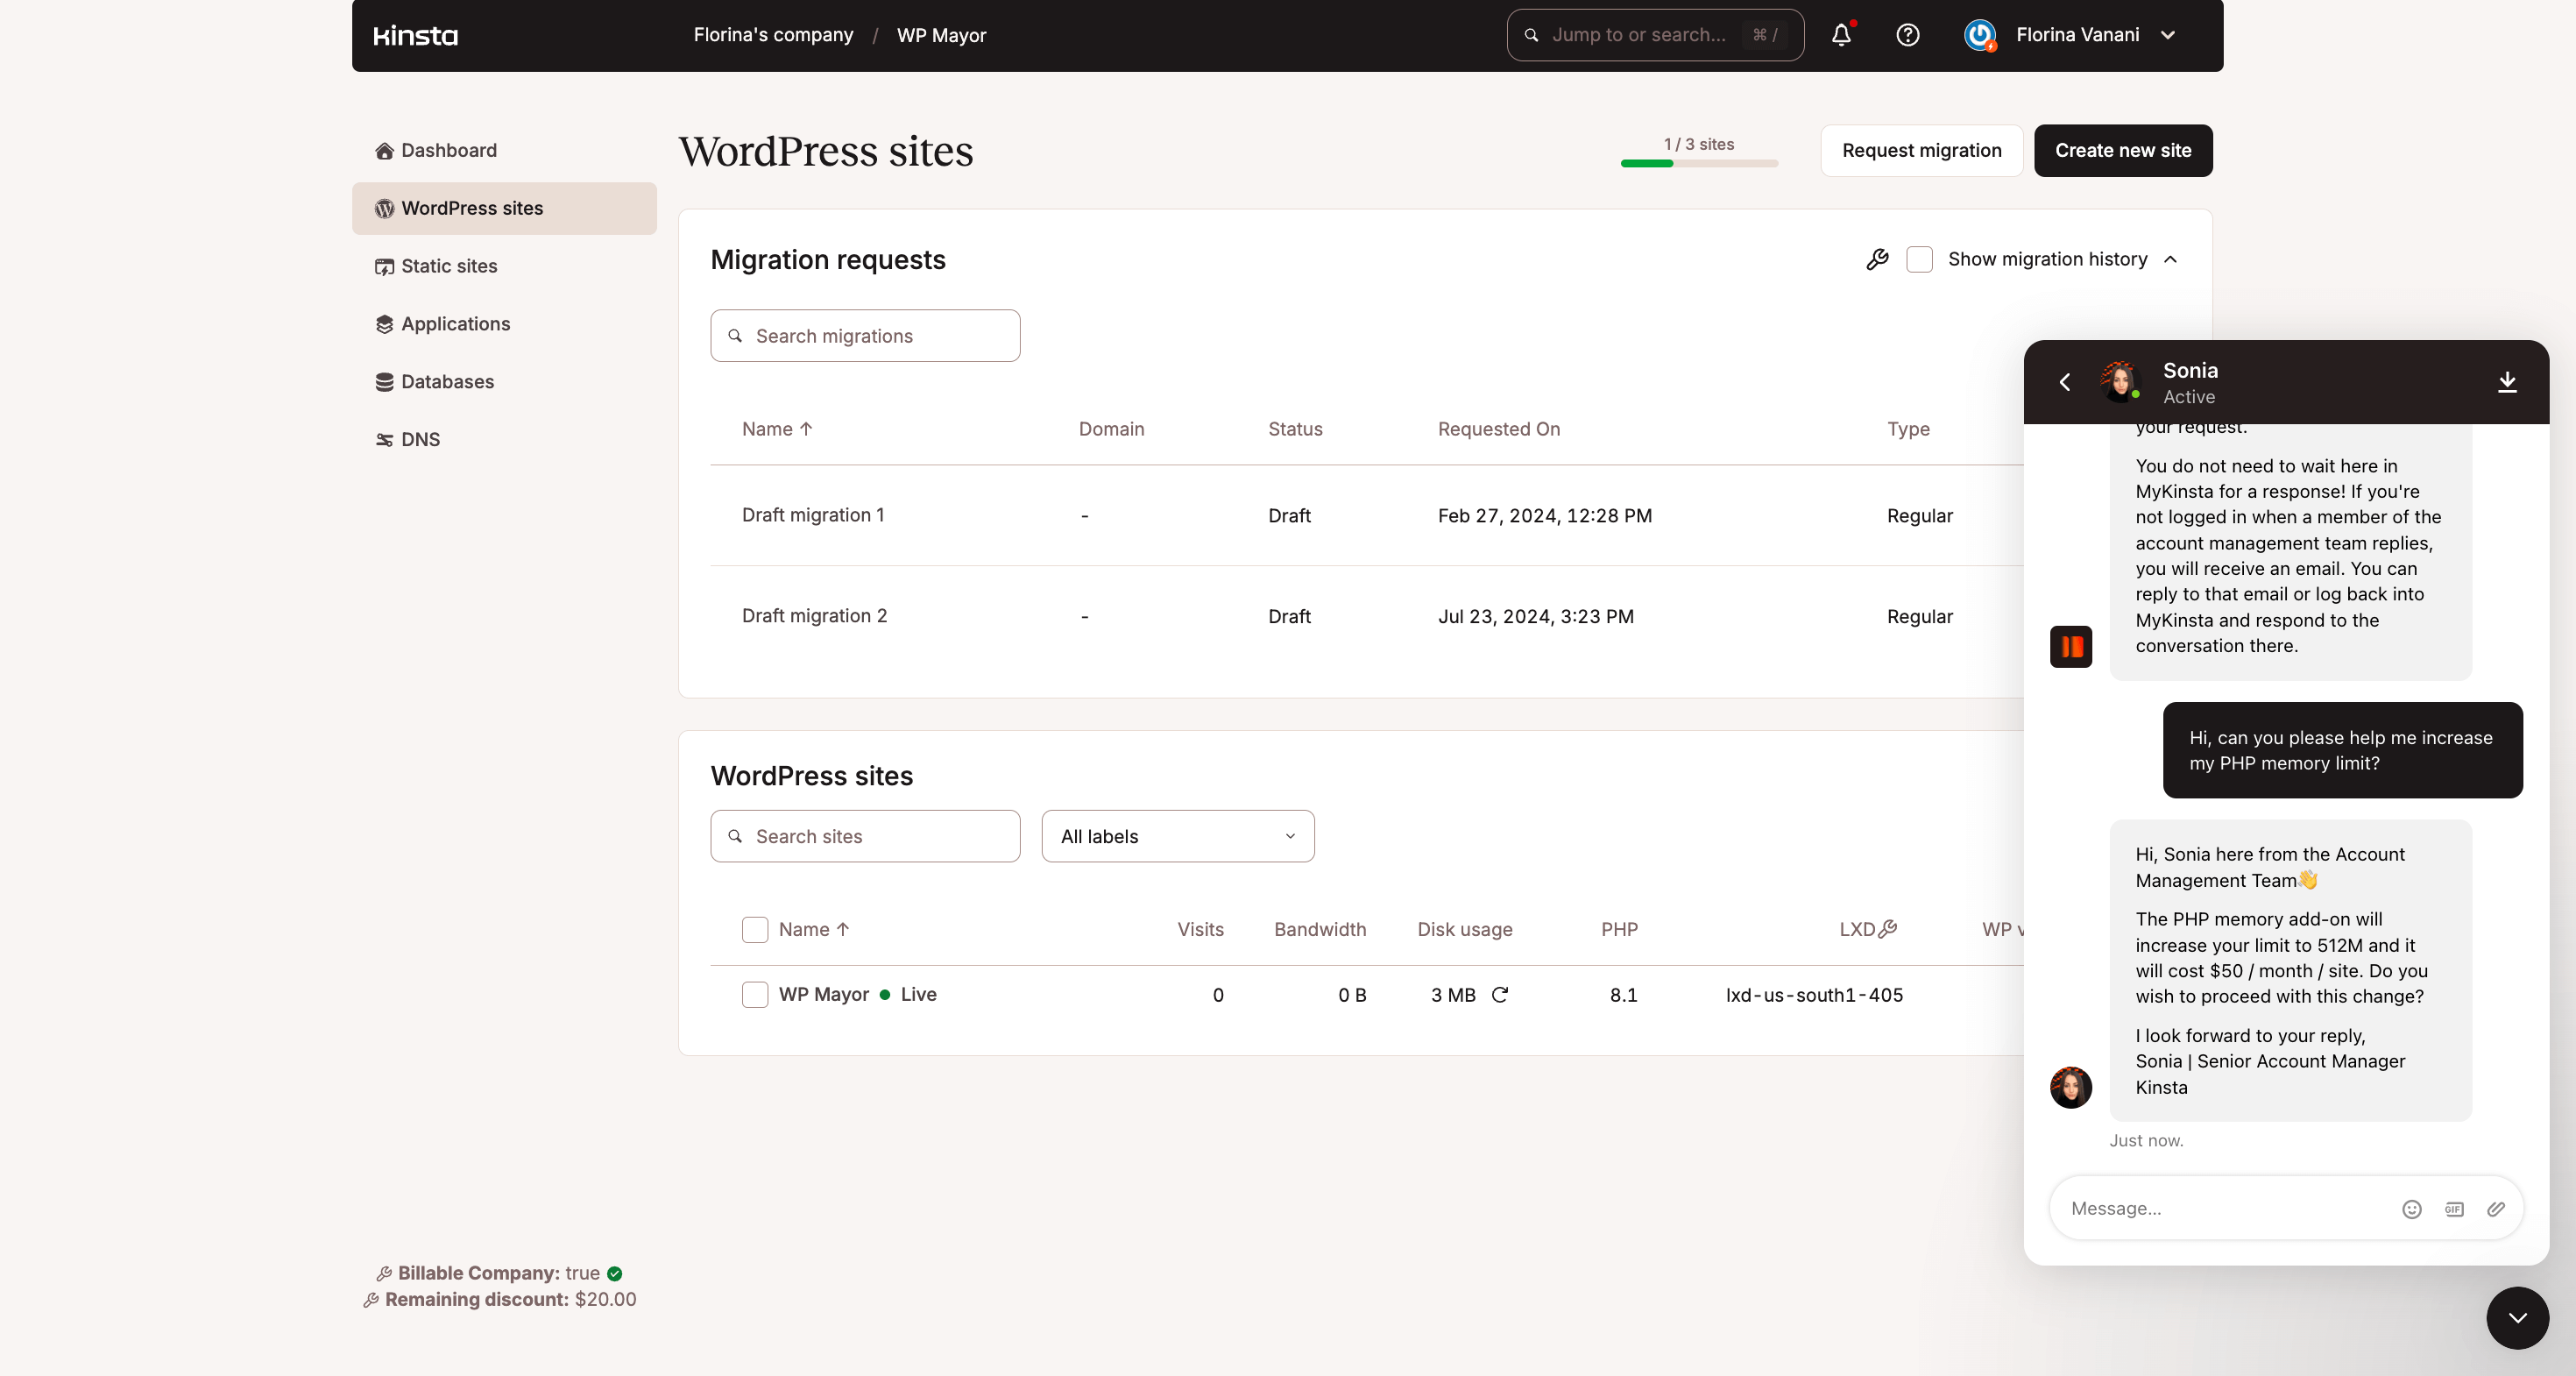Viewport: 2576px width, 1376px height.
Task: Open the emoji picker in chat
Action: point(2412,1209)
